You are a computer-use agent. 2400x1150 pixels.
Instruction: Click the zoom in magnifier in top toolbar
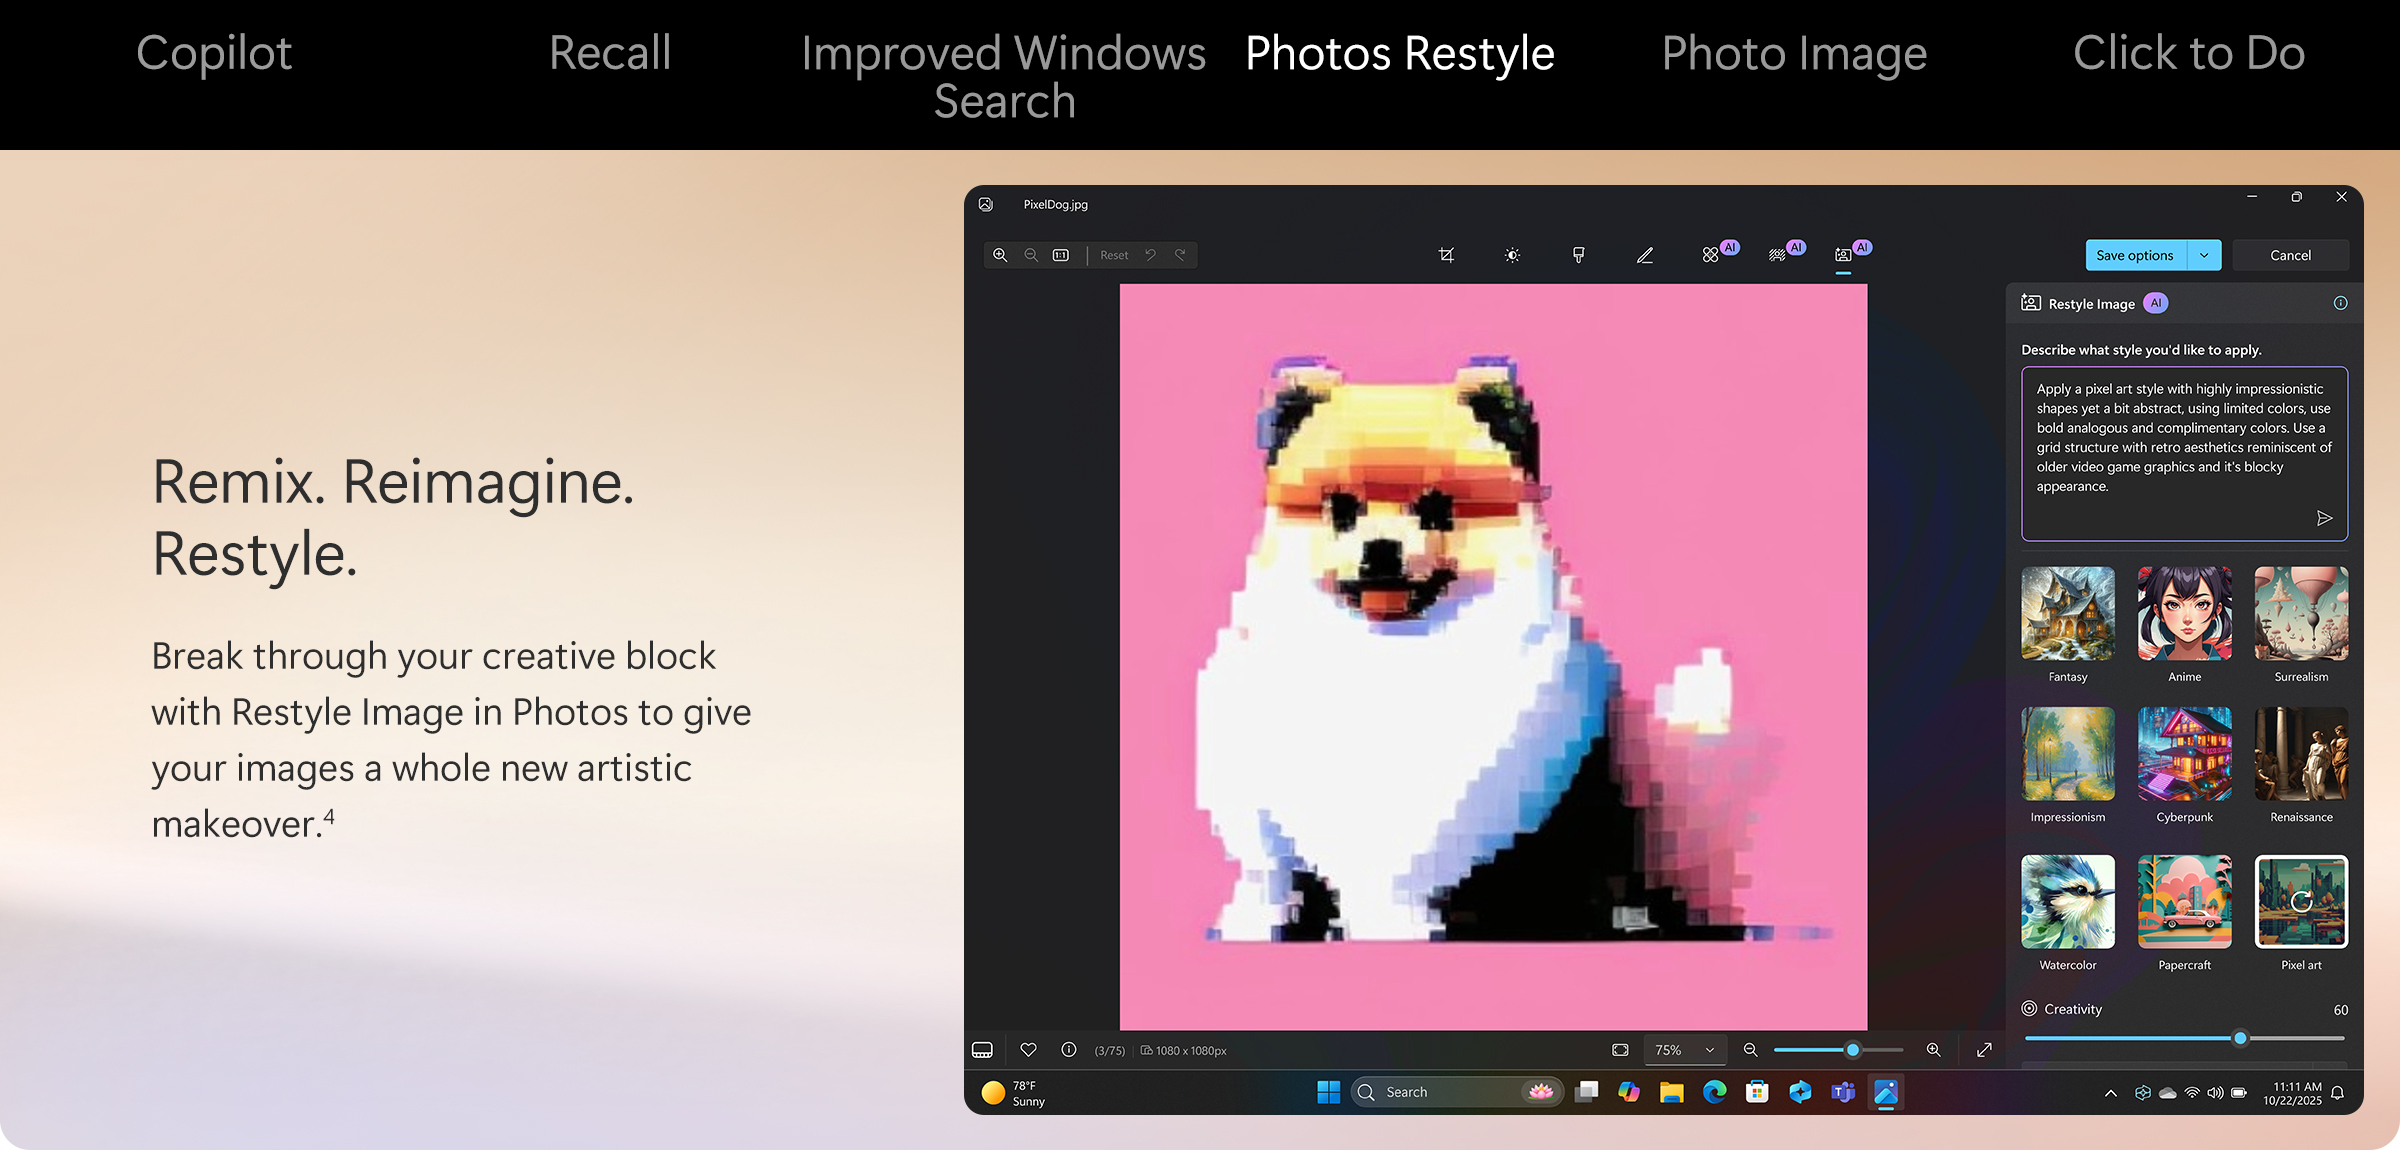(x=1000, y=255)
